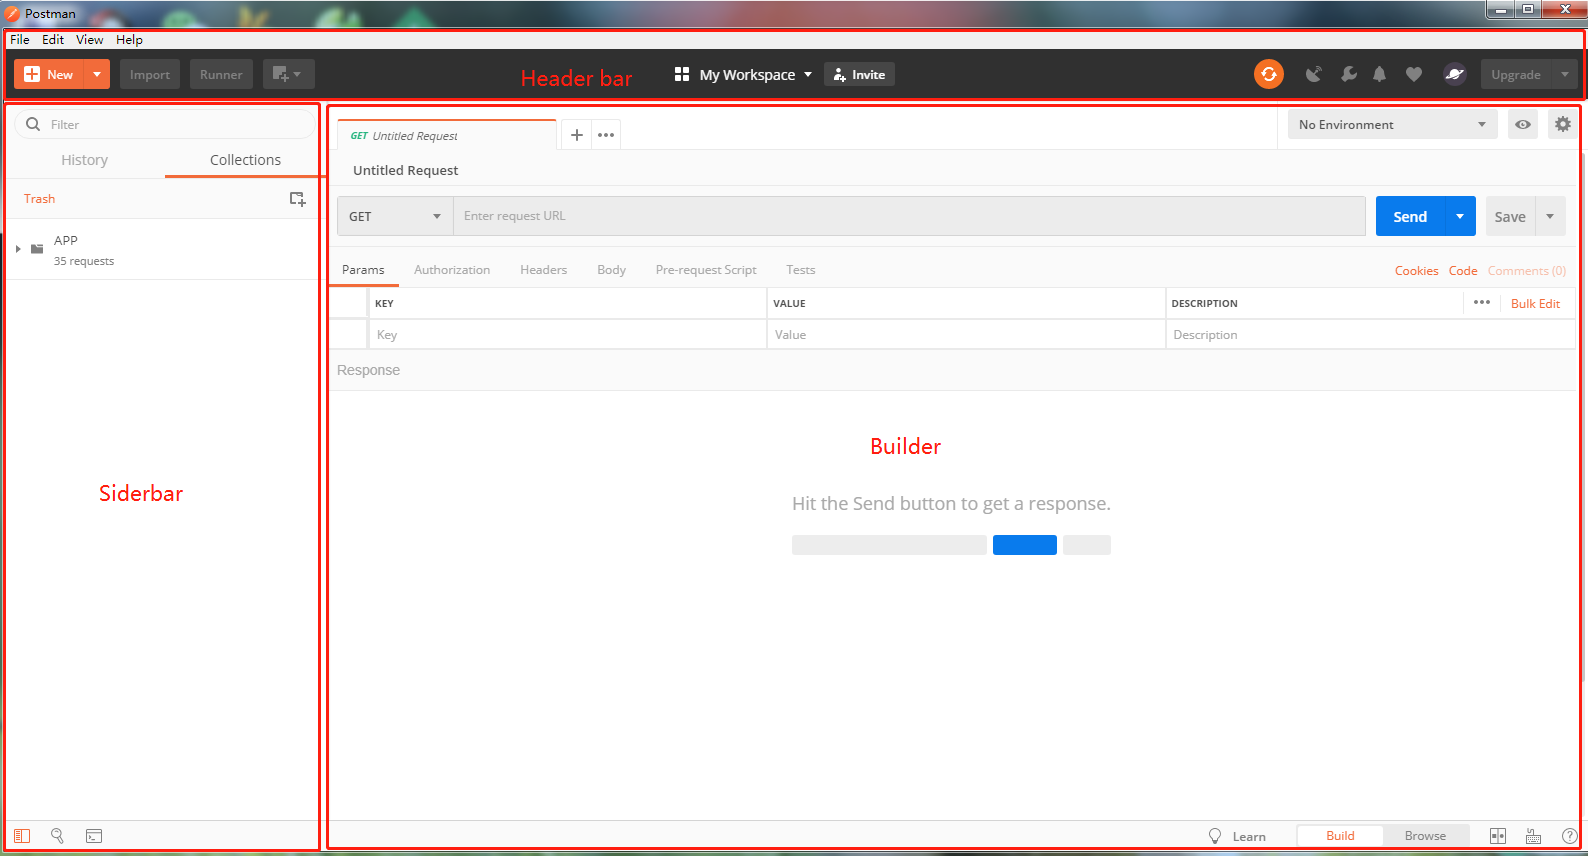Open the New button dropdown arrow

(97, 74)
